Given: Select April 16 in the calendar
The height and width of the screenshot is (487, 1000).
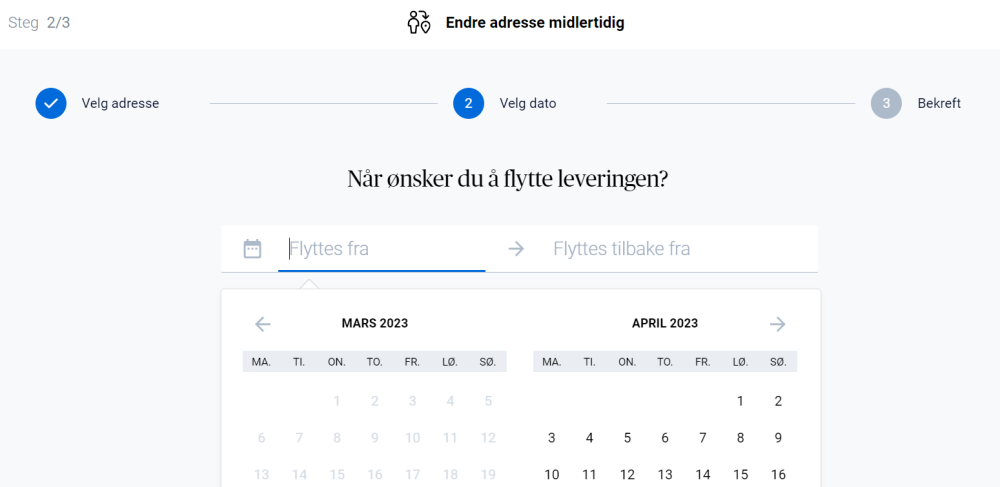Looking at the screenshot, I should click(778, 475).
